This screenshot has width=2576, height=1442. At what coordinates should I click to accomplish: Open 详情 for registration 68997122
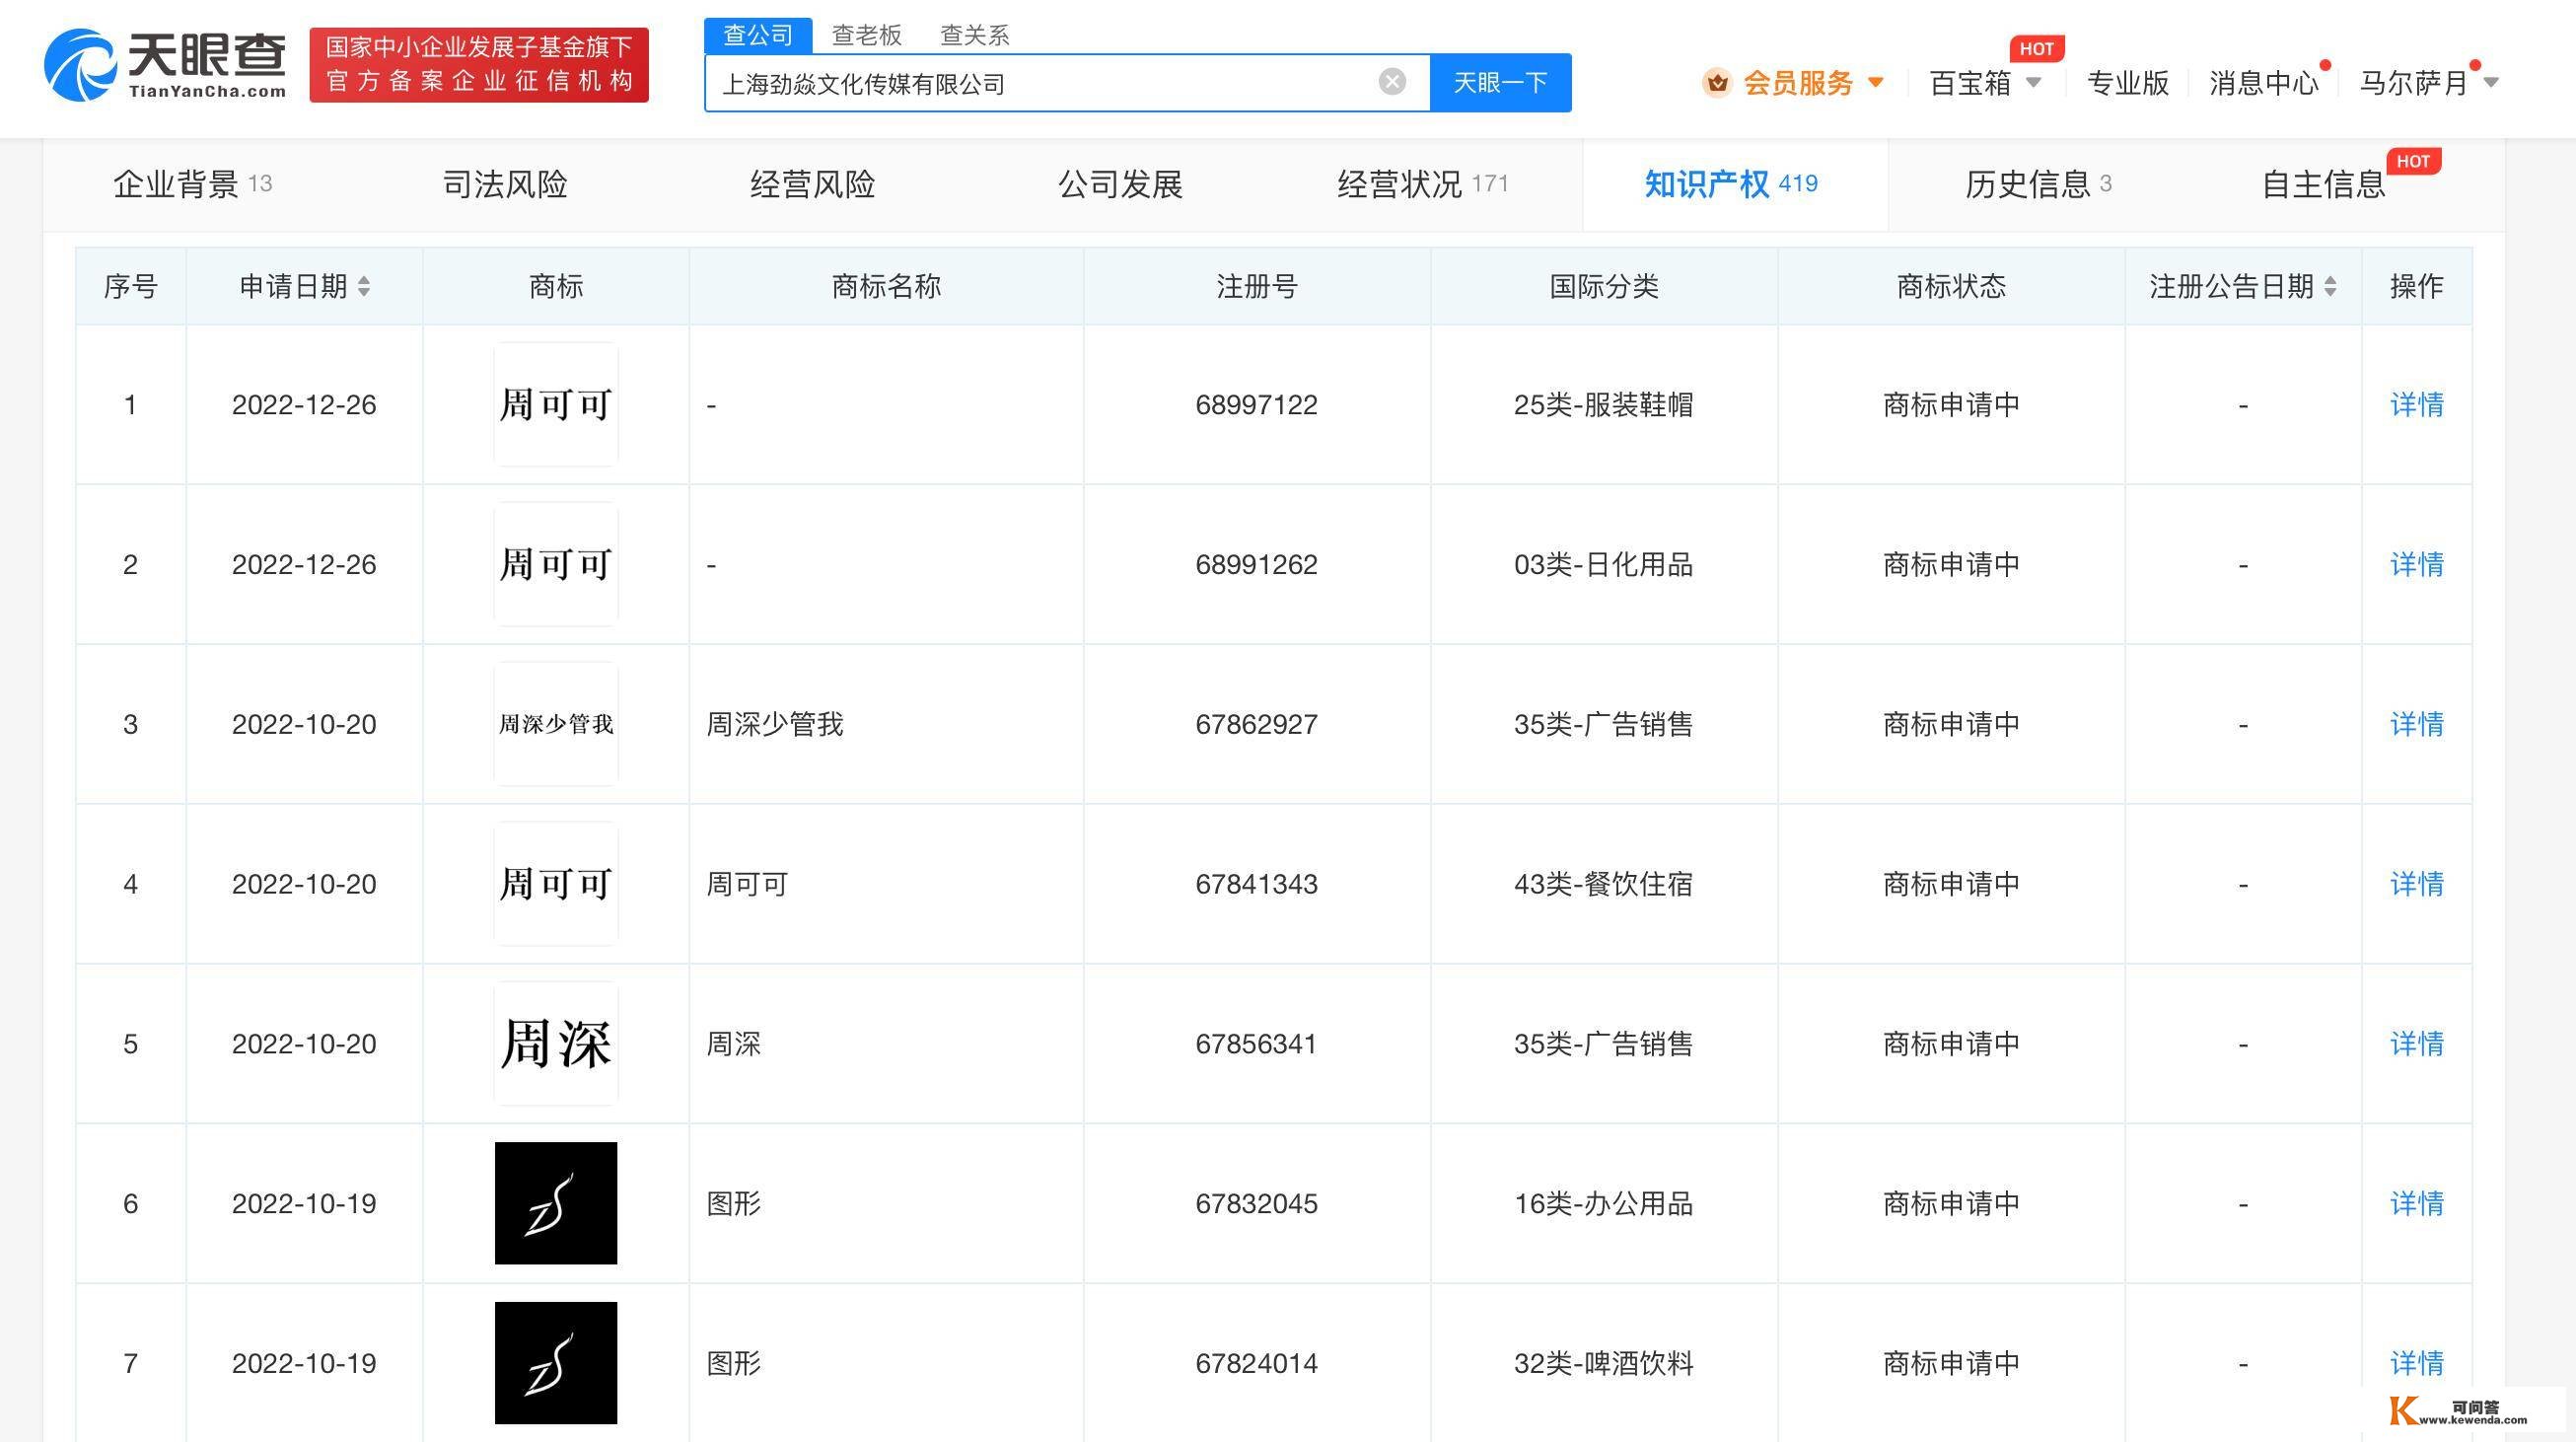pyautogui.click(x=2416, y=405)
